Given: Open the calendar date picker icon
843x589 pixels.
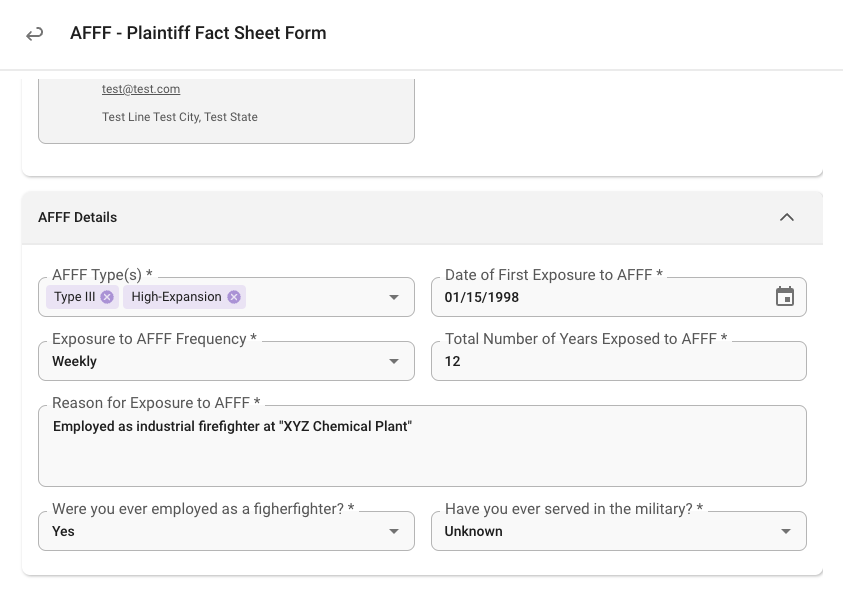Looking at the screenshot, I should [x=785, y=297].
